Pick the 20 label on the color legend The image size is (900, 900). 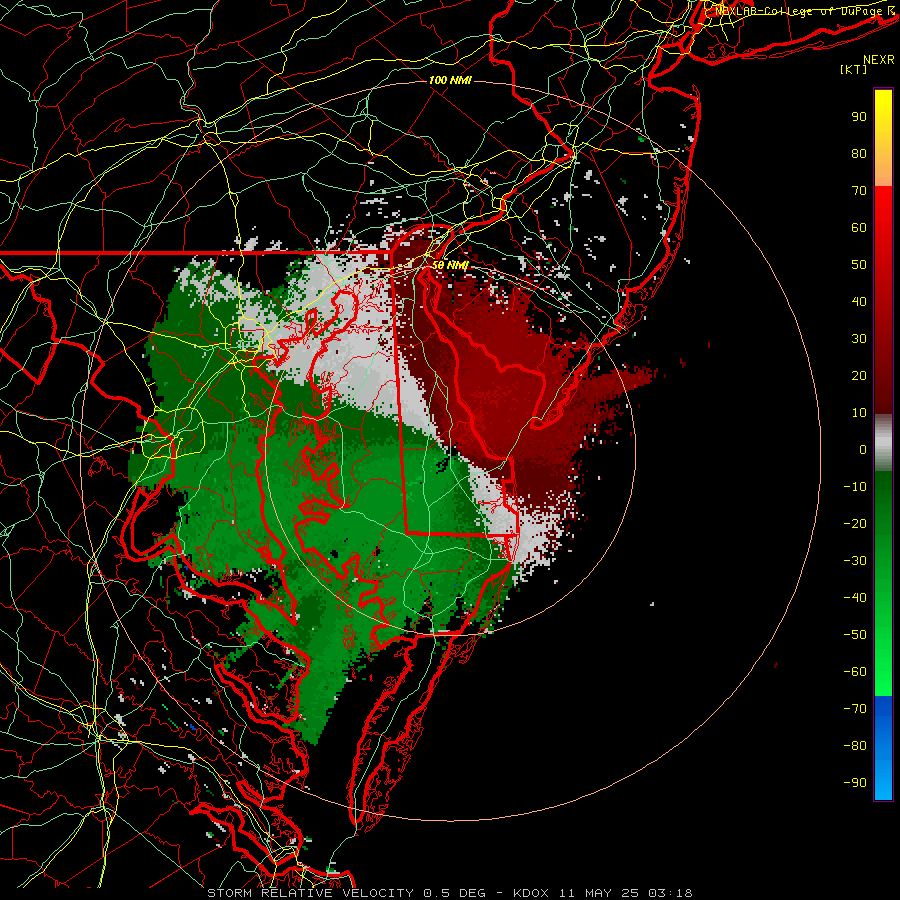859,375
